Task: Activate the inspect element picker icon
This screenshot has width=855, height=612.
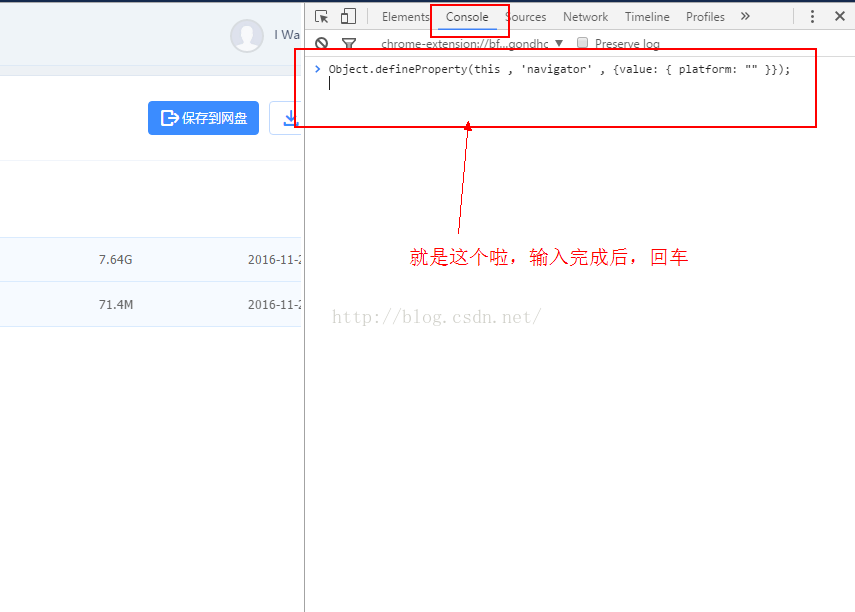Action: point(321,16)
